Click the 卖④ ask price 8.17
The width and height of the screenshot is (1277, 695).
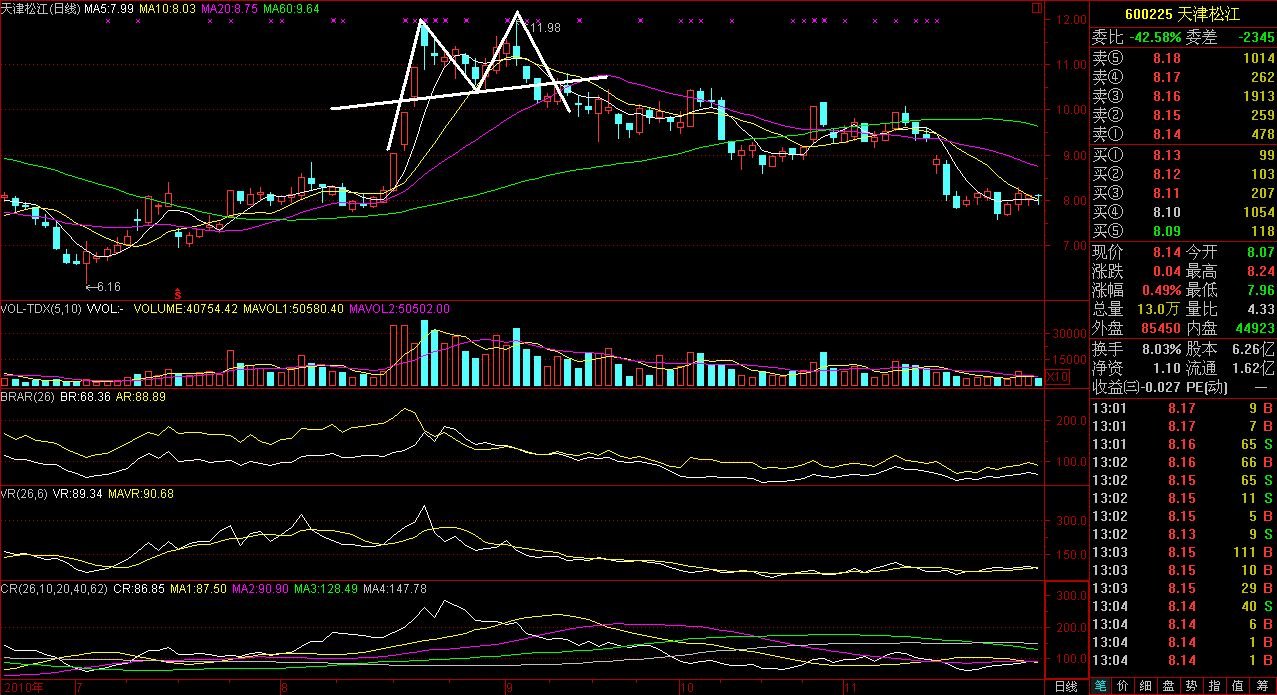1166,77
